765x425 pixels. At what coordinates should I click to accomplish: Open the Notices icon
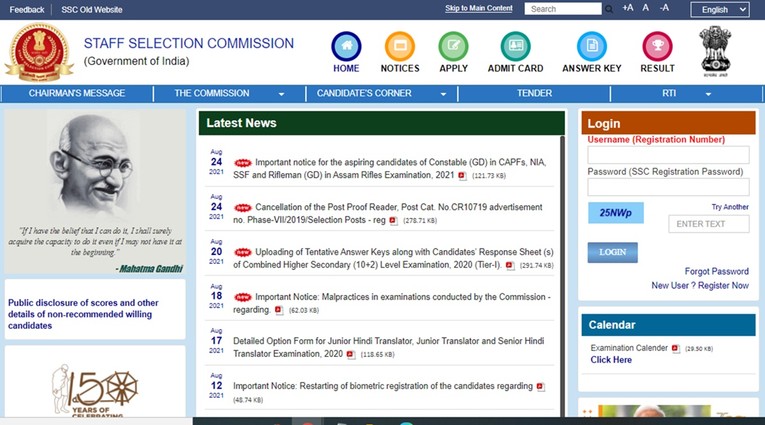[x=400, y=46]
